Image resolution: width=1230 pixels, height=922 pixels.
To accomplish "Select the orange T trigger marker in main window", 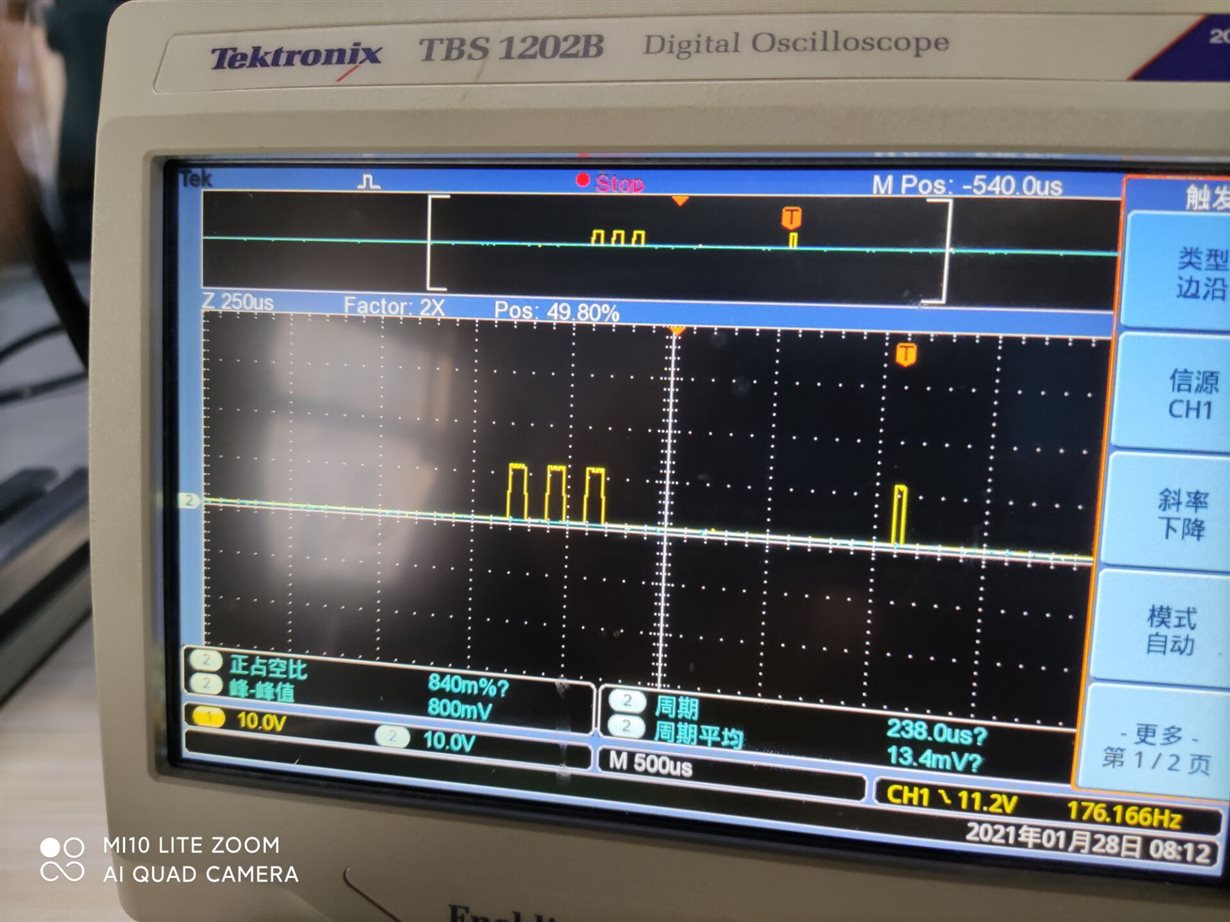I will point(906,354).
